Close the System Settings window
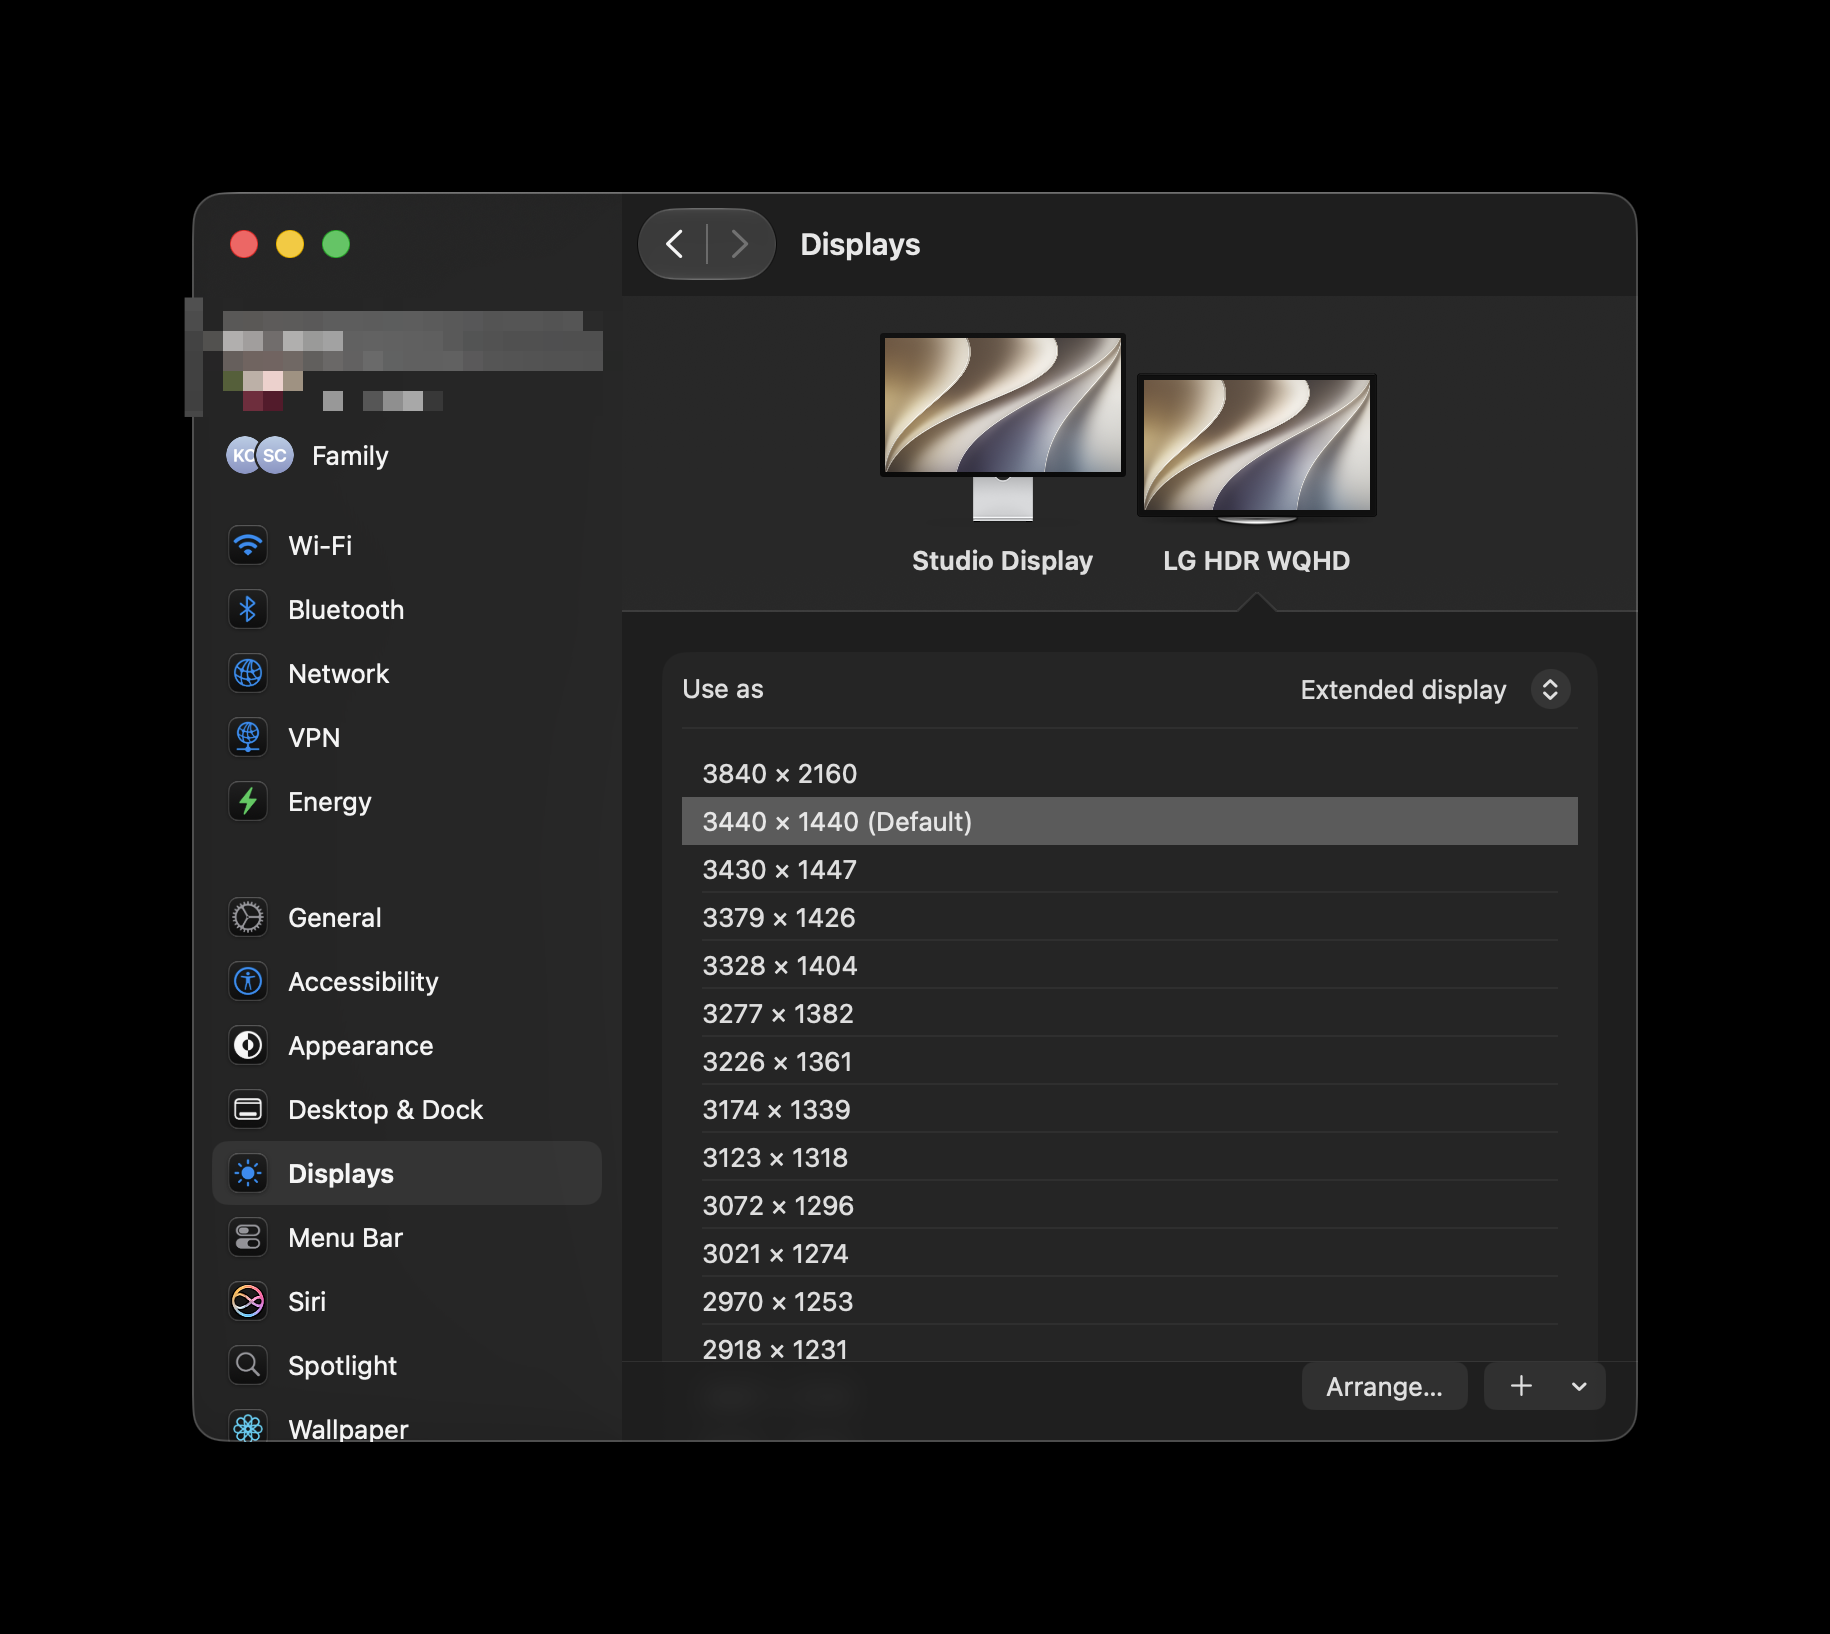 [244, 244]
